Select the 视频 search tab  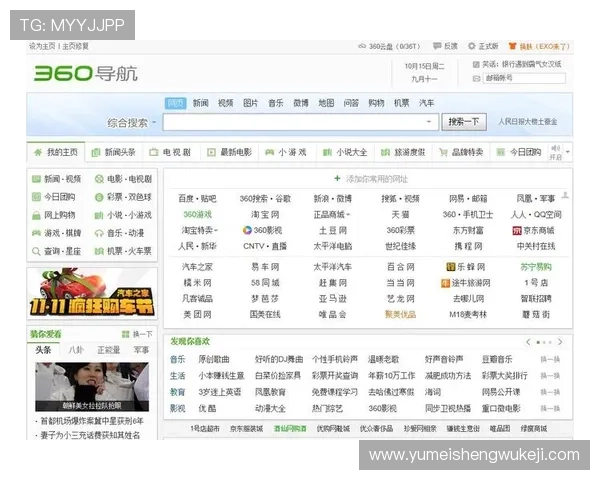point(226,103)
